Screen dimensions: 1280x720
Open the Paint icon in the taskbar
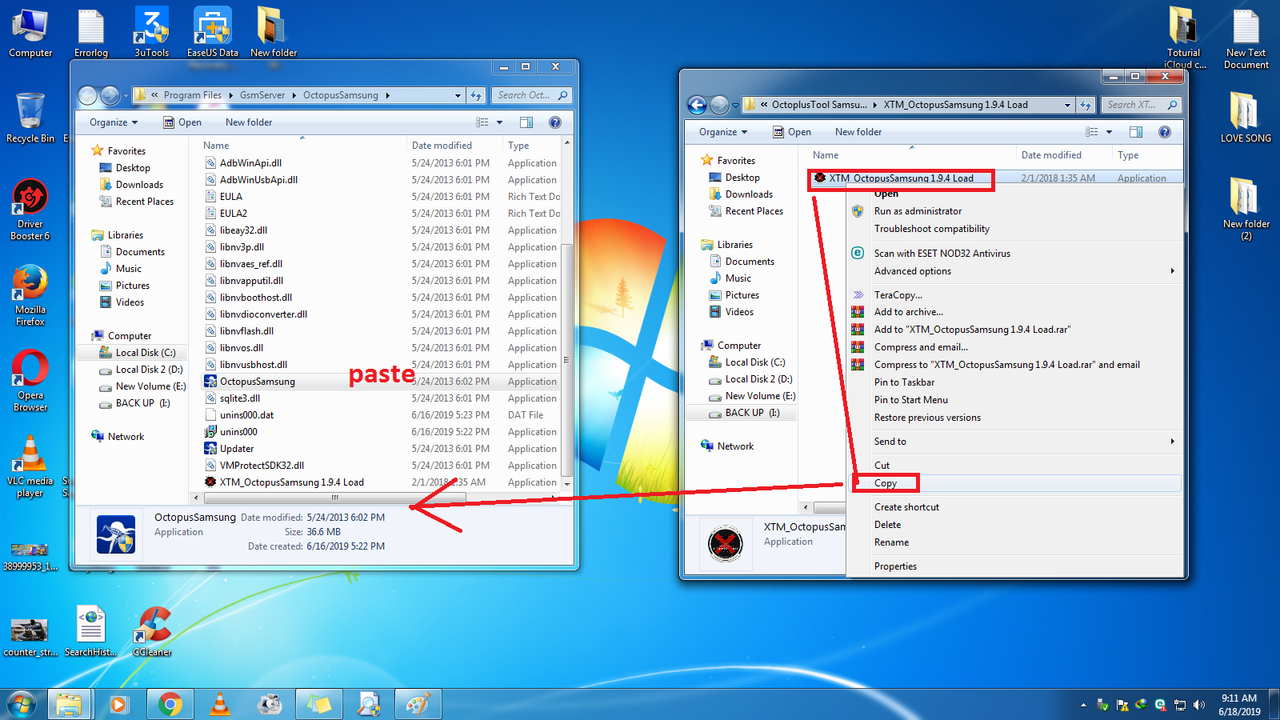419,704
